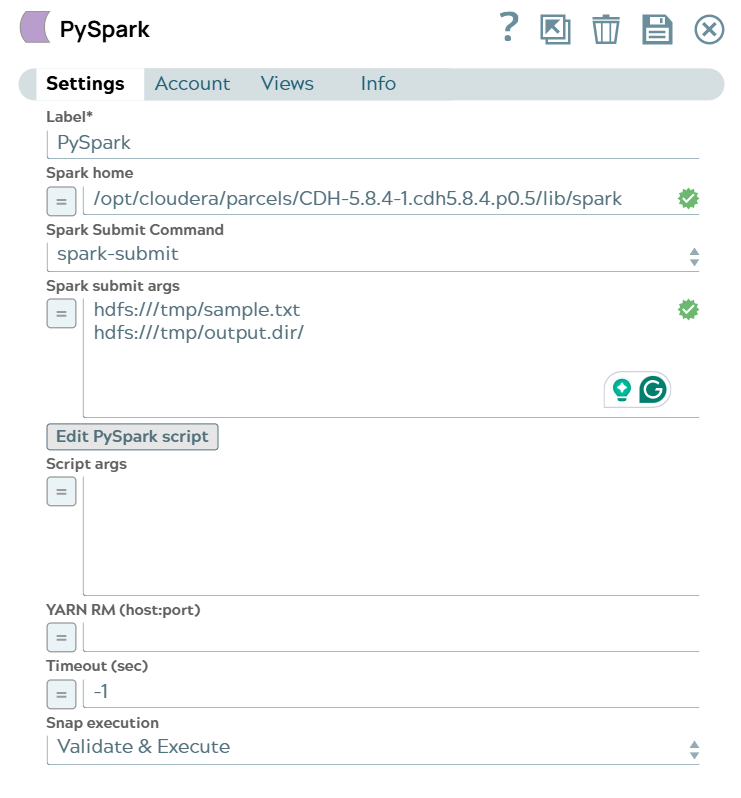Click green checkmark beside Spark submit args
Screen dimensions: 741x798
[x=688, y=310]
